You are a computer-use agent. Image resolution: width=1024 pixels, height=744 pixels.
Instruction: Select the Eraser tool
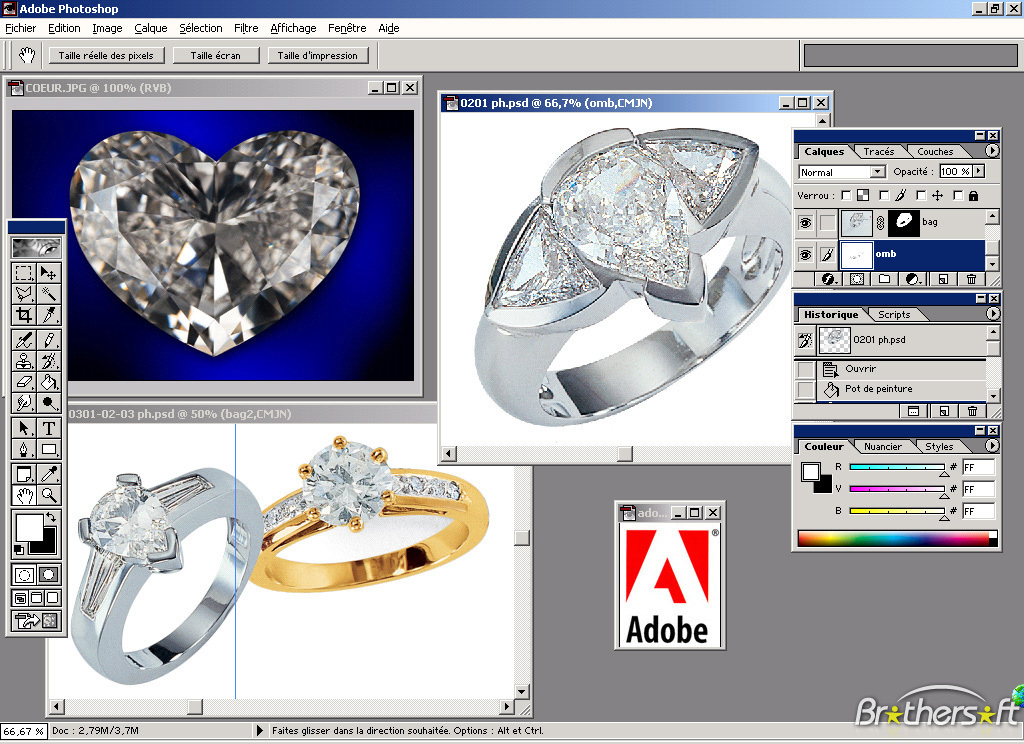tap(24, 381)
